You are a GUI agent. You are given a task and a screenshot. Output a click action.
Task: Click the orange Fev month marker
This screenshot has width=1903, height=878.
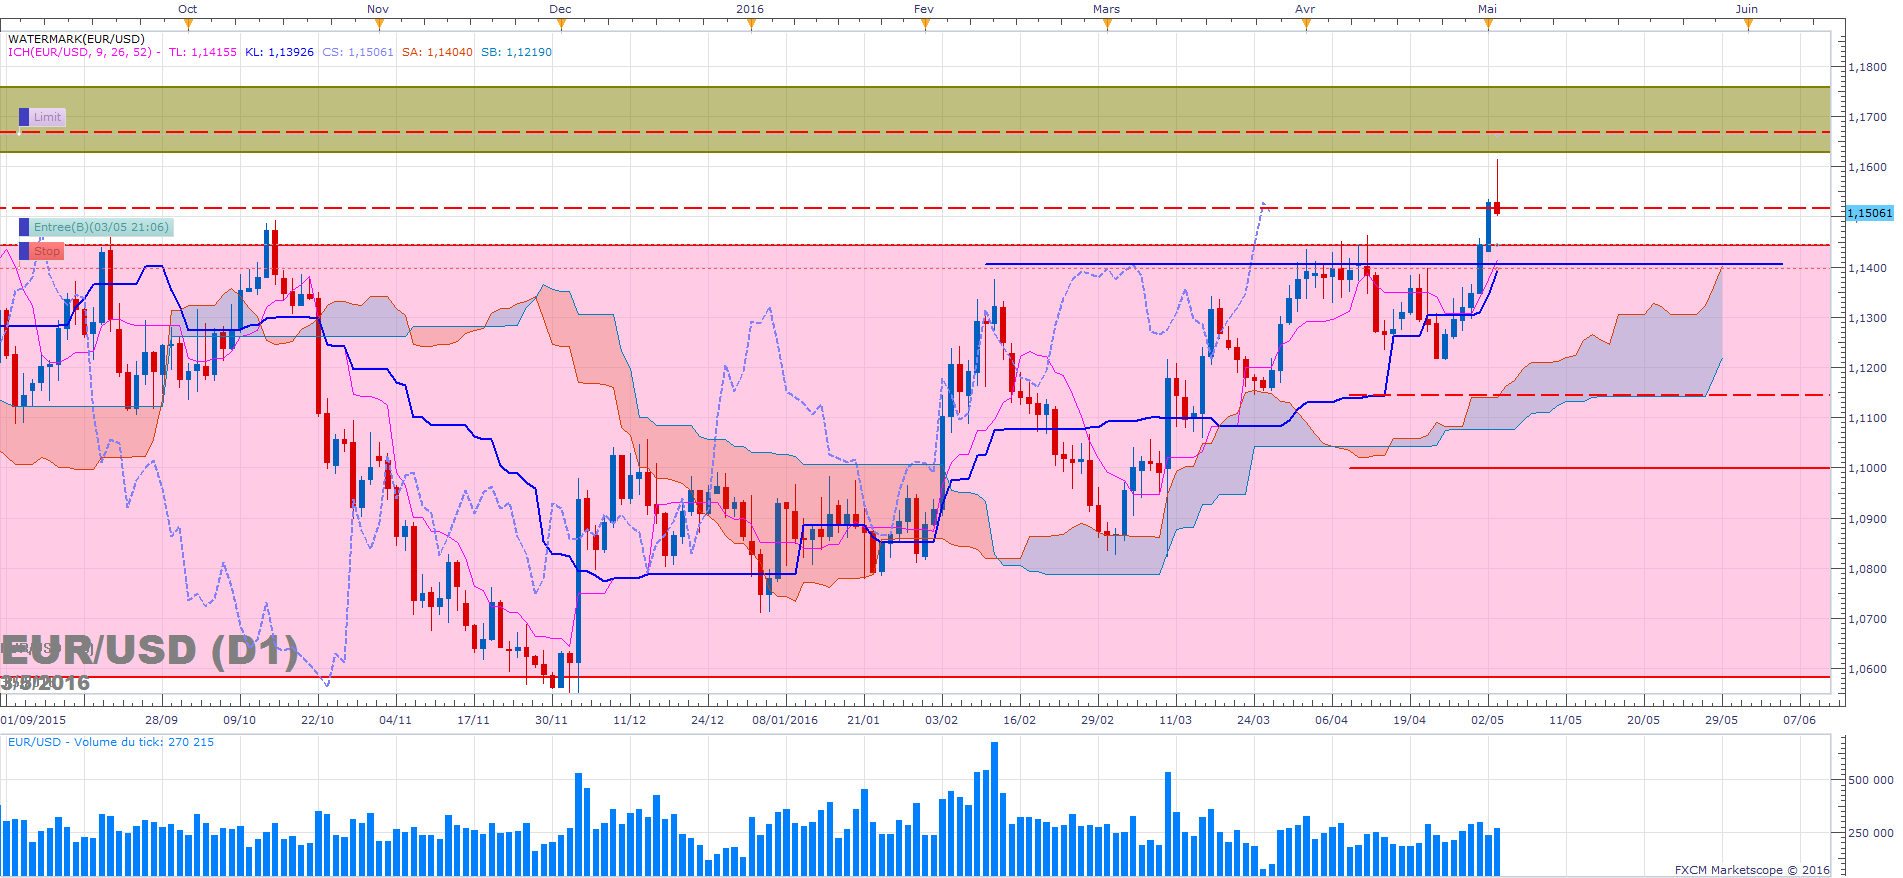point(925,25)
